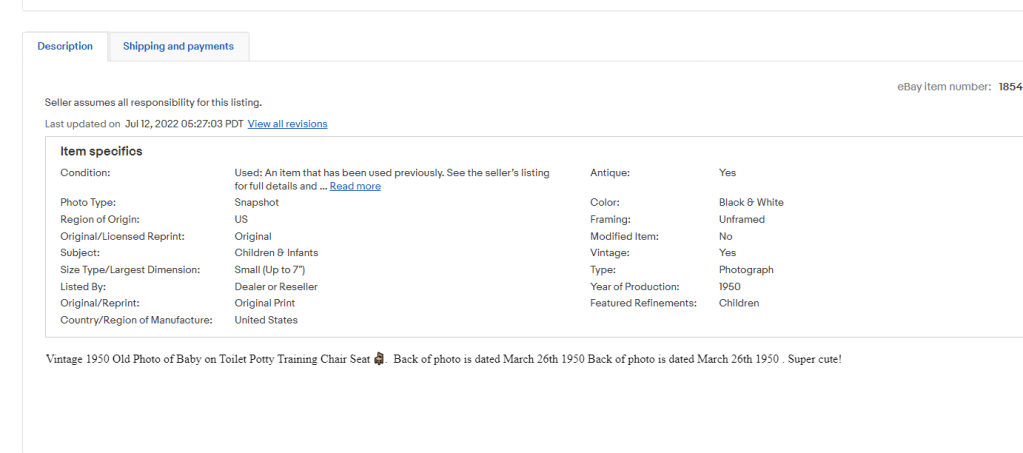1023x453 pixels.
Task: Click the Black & White color value
Action: click(x=751, y=202)
